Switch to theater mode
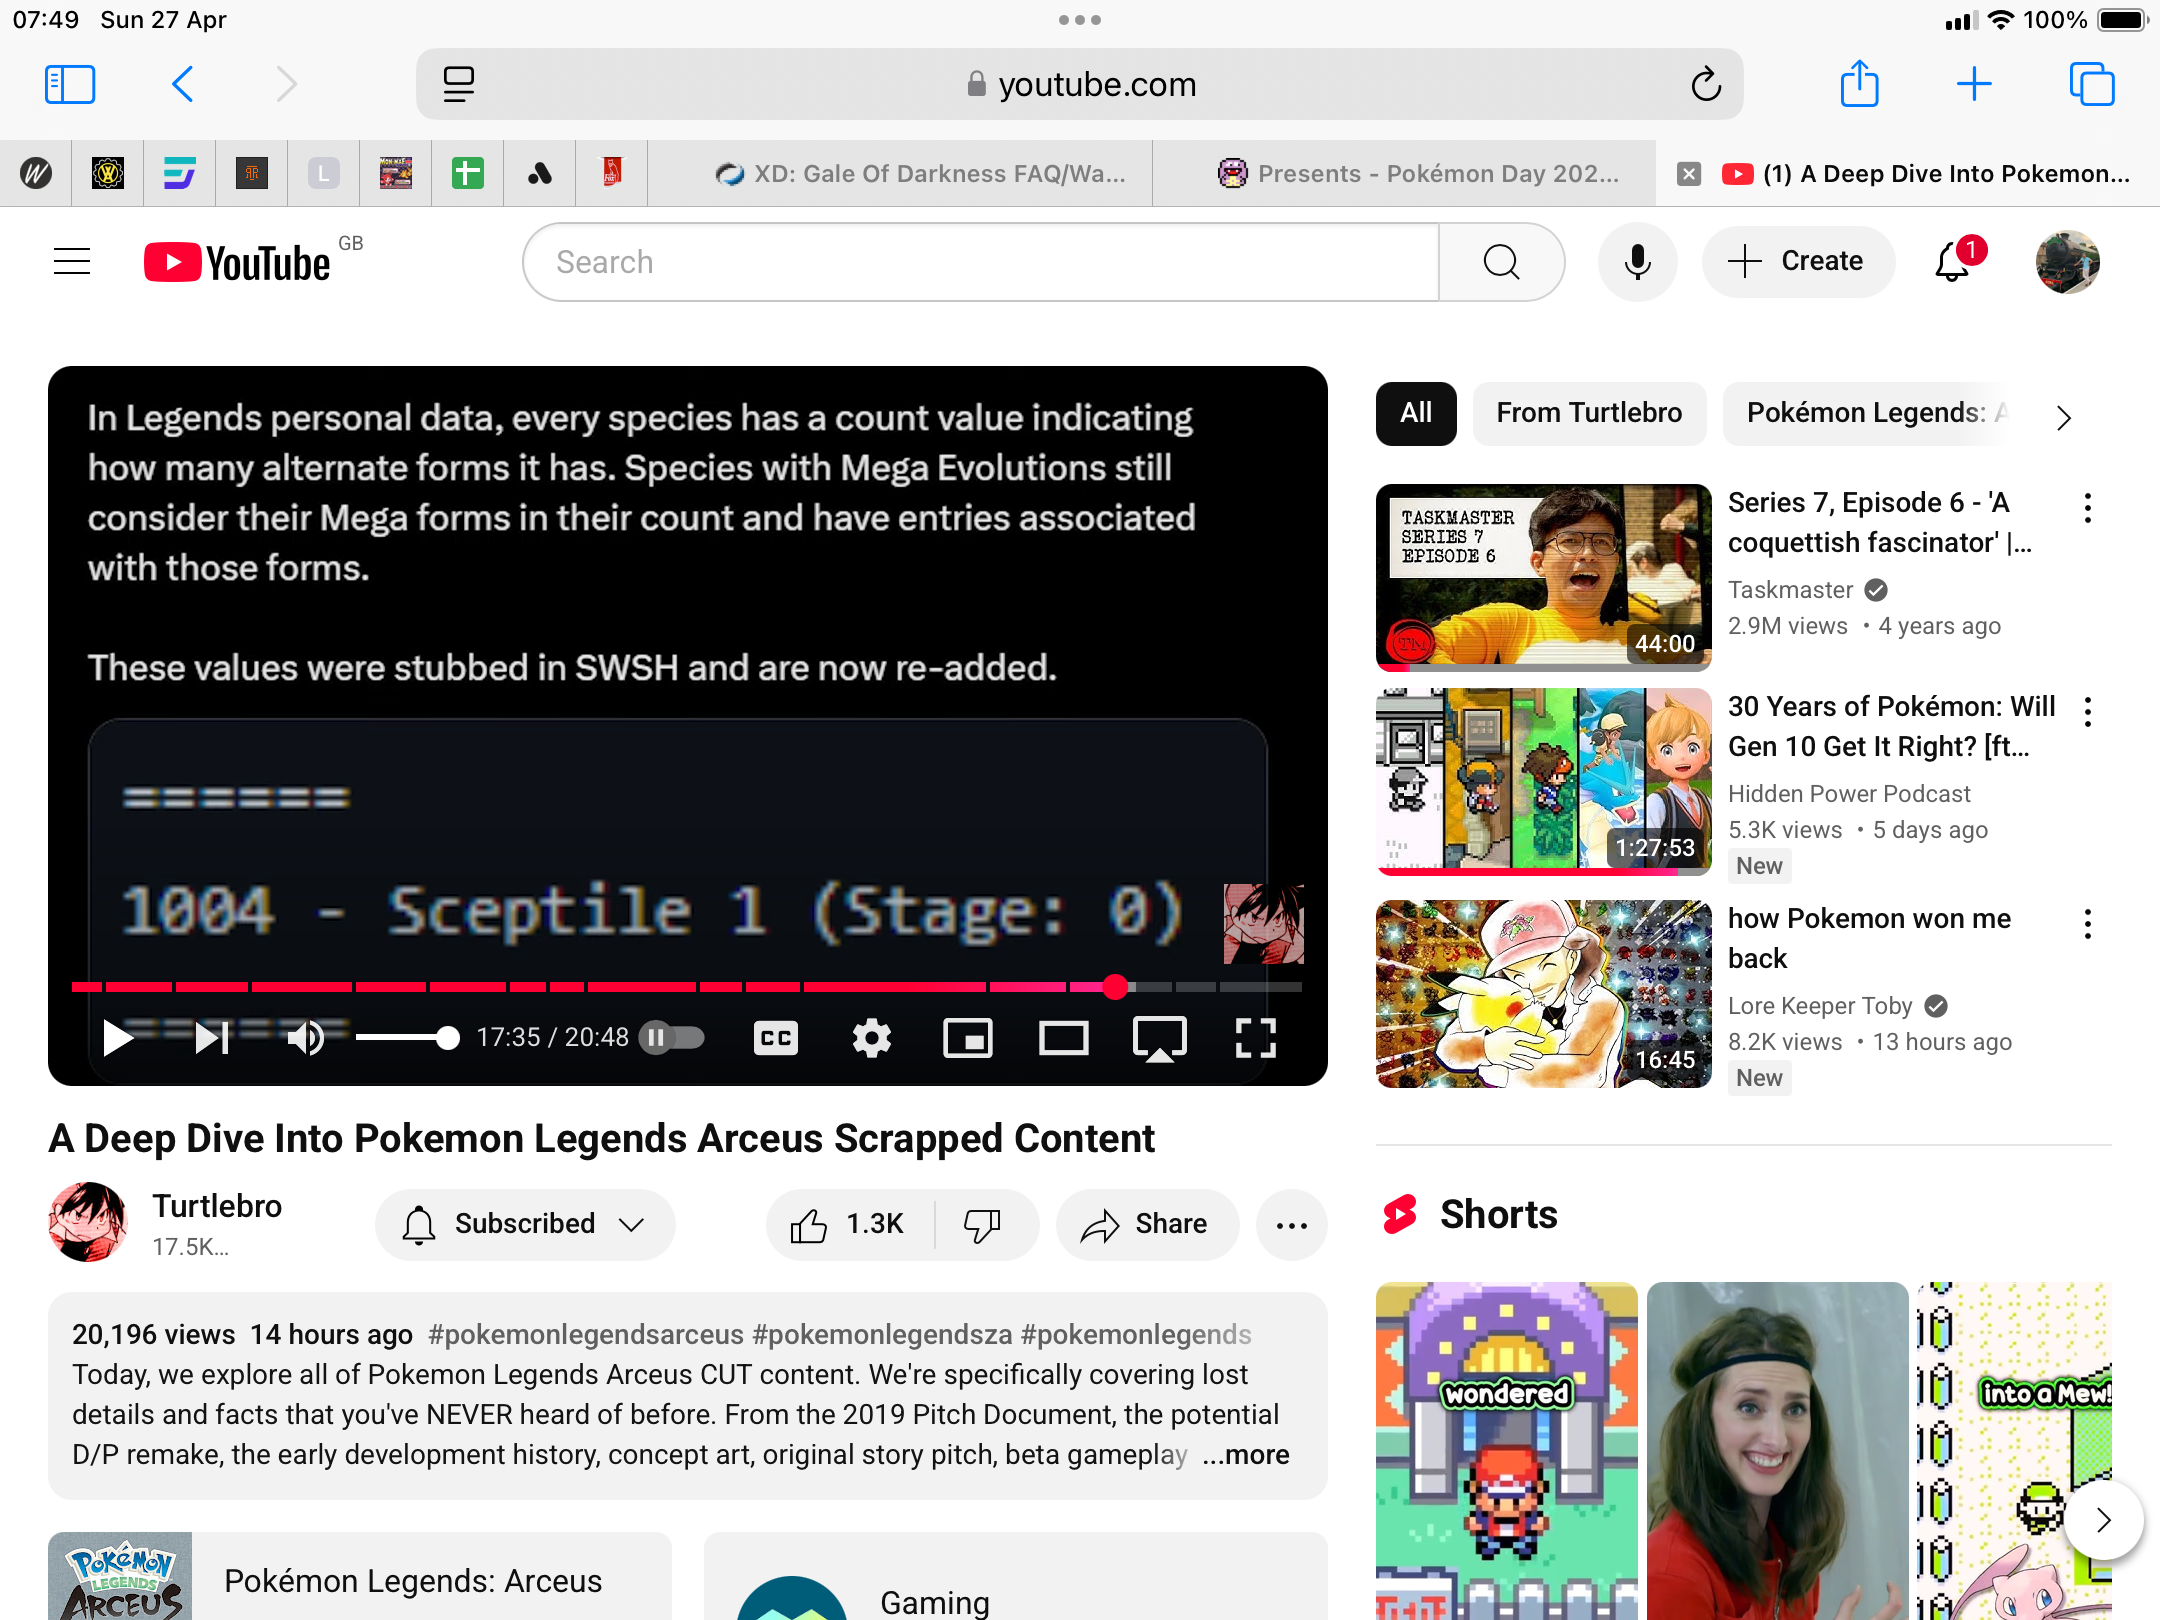Screen dimensions: 2160x1620 pyautogui.click(x=1064, y=1038)
